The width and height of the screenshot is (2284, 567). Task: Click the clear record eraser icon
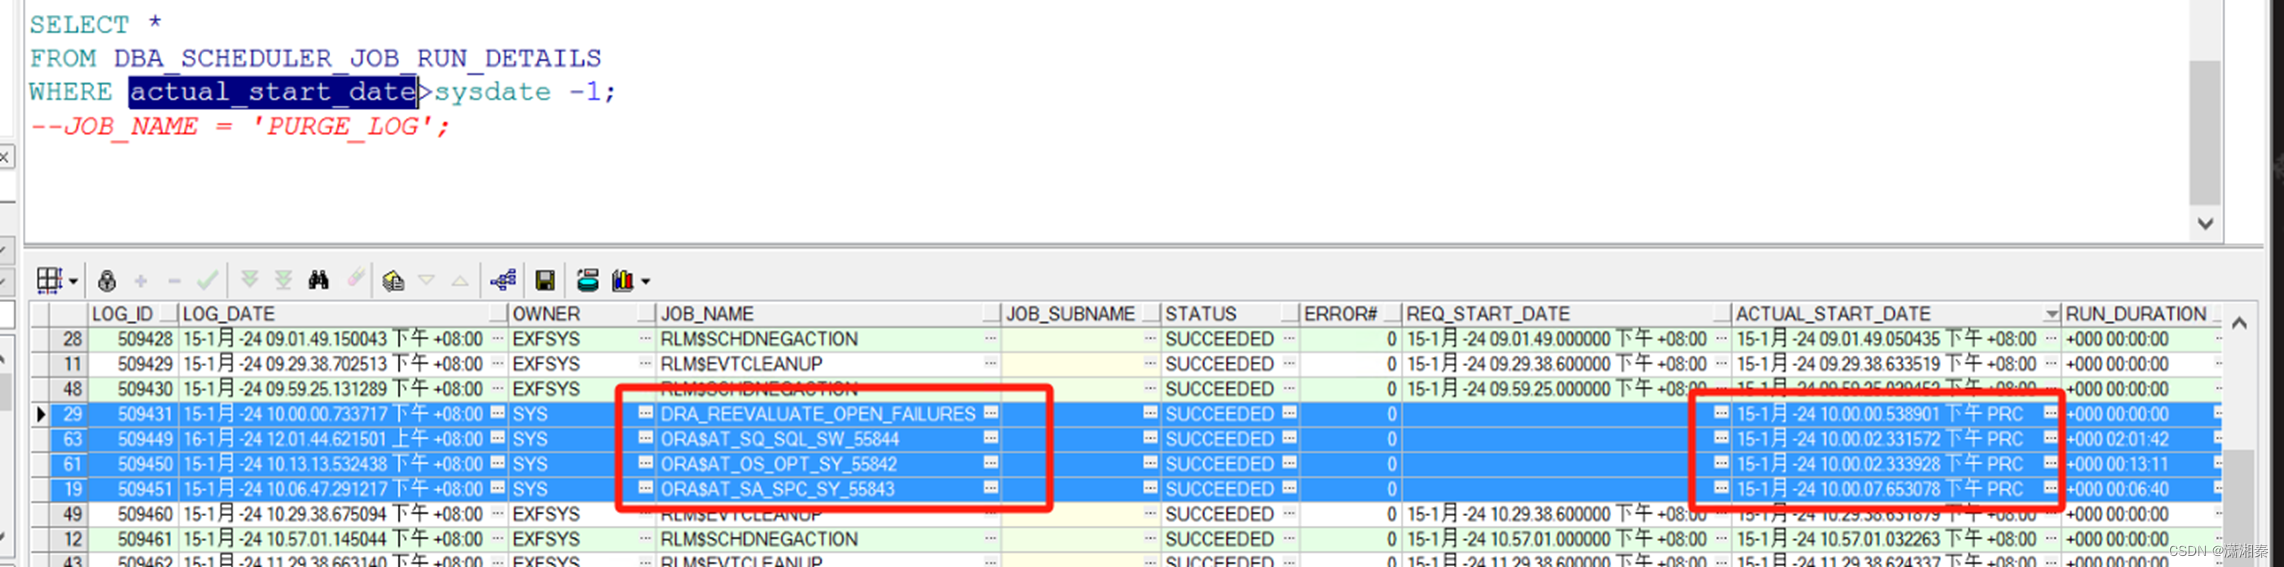[x=355, y=279]
